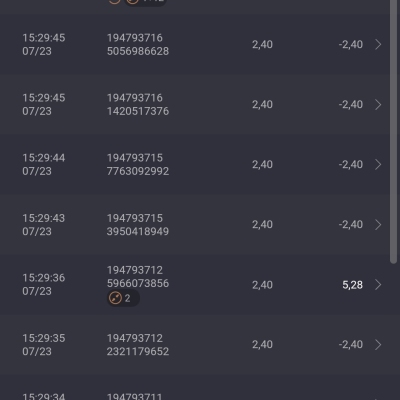Open the partially visible 15:29:34 entry
The image size is (400, 400).
tap(200, 393)
